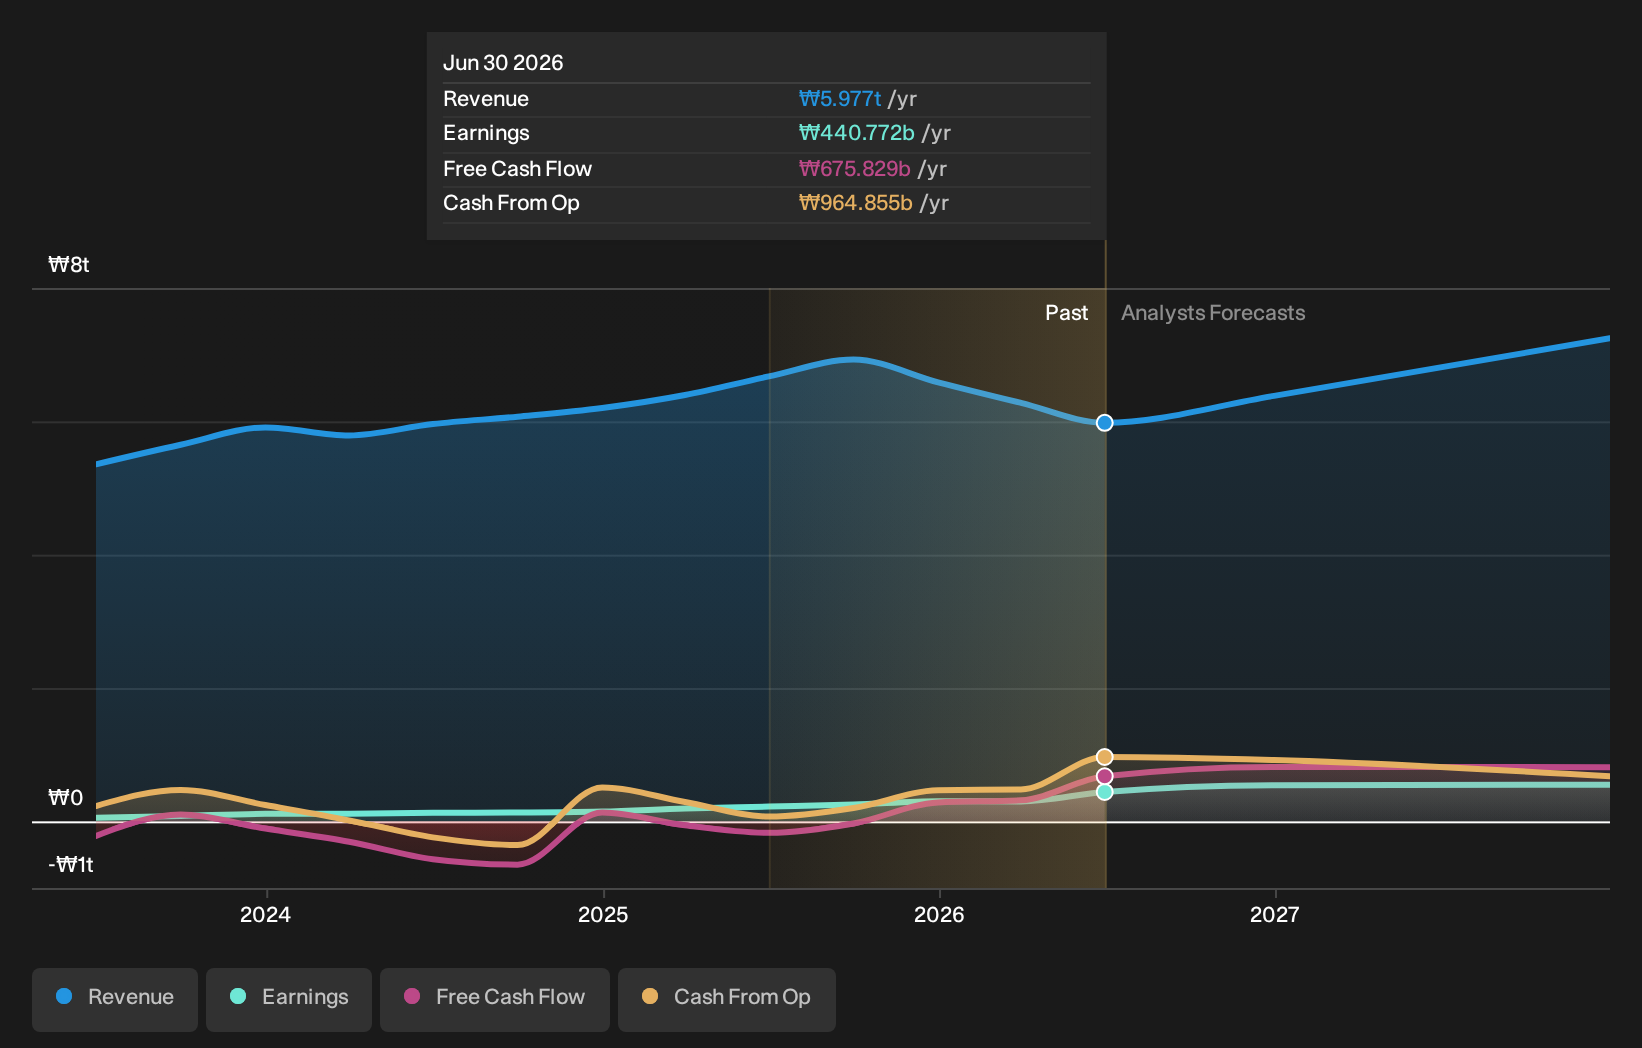Click the 2027 x-axis label

(1275, 914)
